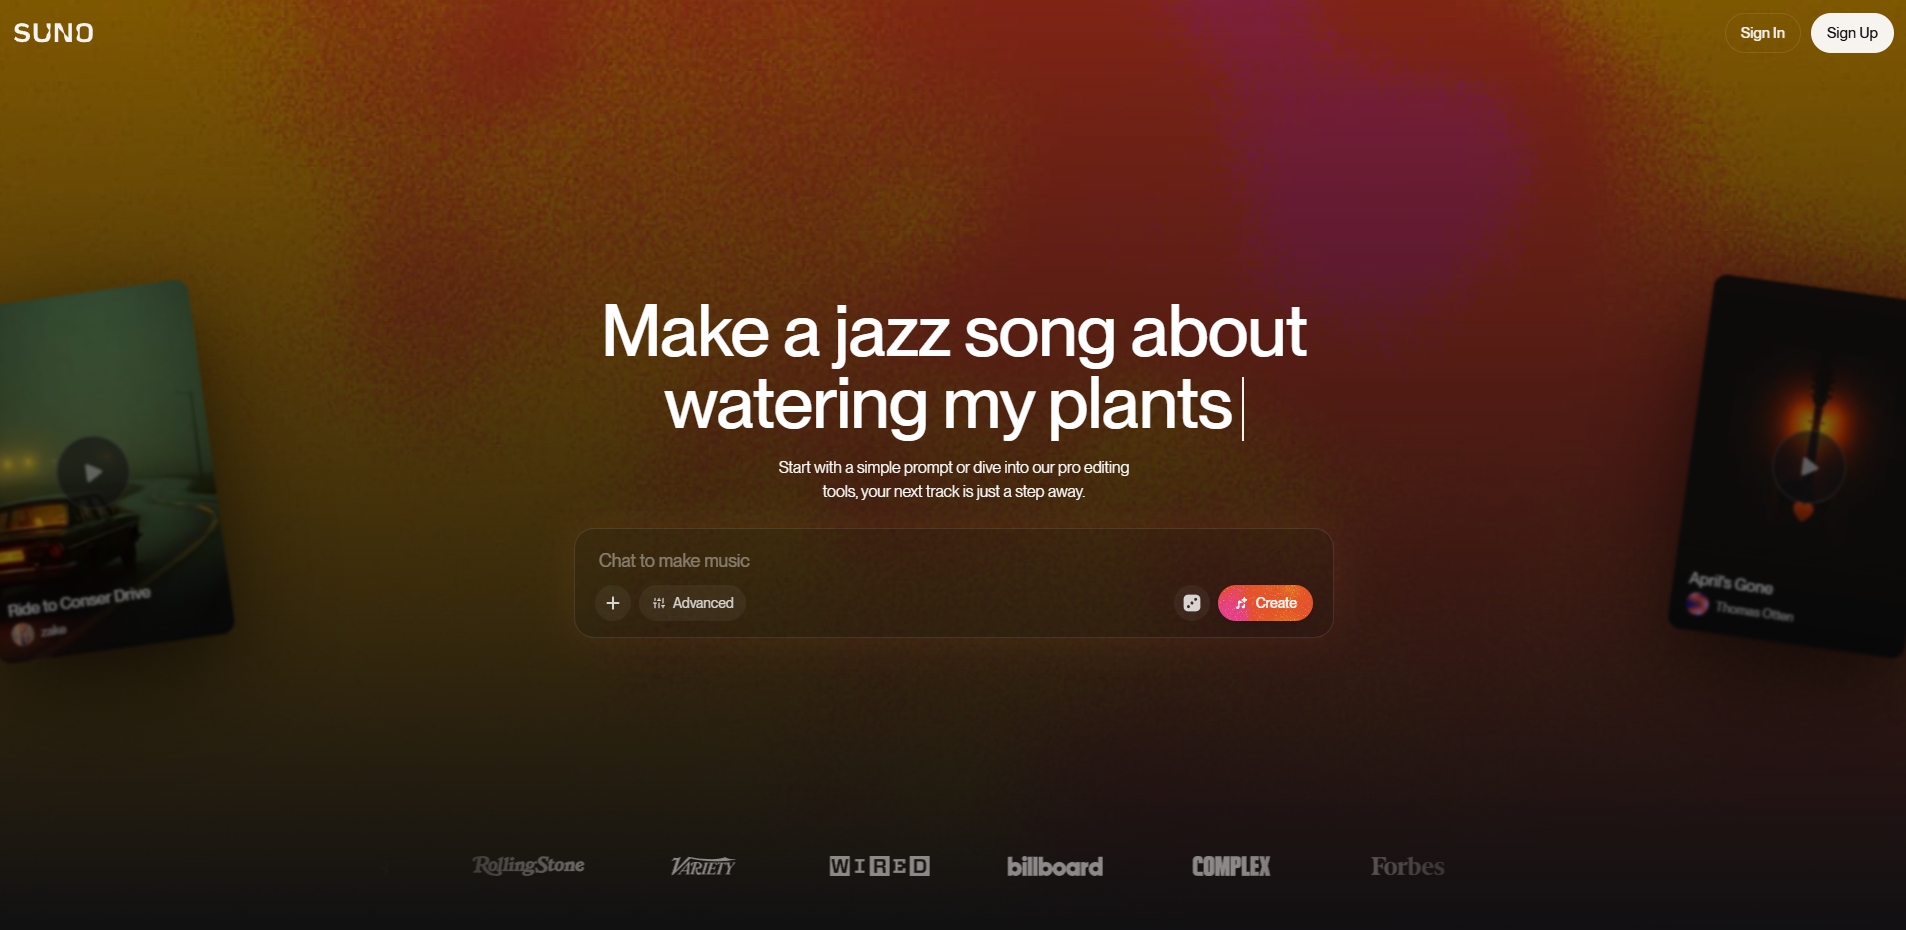Click the plus attach icon

click(613, 603)
